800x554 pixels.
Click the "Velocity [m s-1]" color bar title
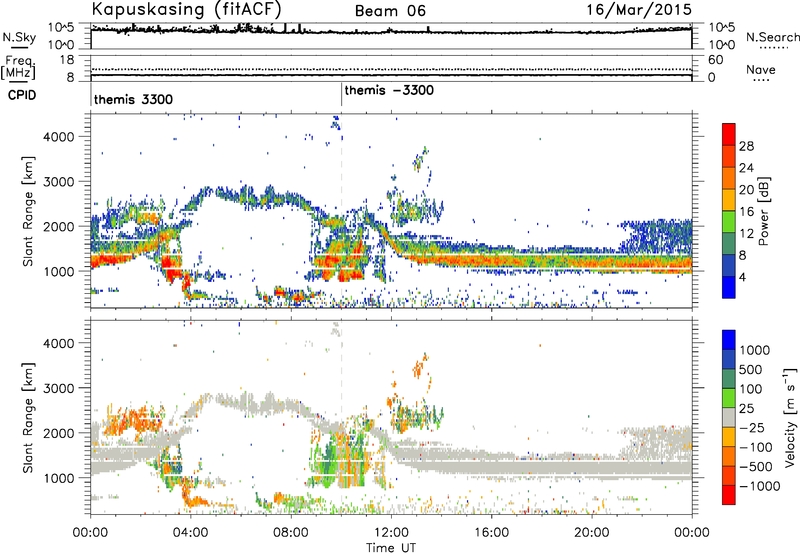790,417
